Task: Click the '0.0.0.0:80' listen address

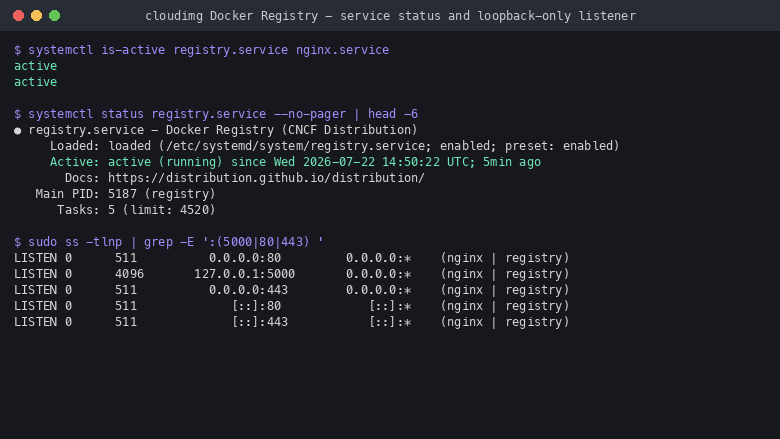Action: click(x=245, y=258)
